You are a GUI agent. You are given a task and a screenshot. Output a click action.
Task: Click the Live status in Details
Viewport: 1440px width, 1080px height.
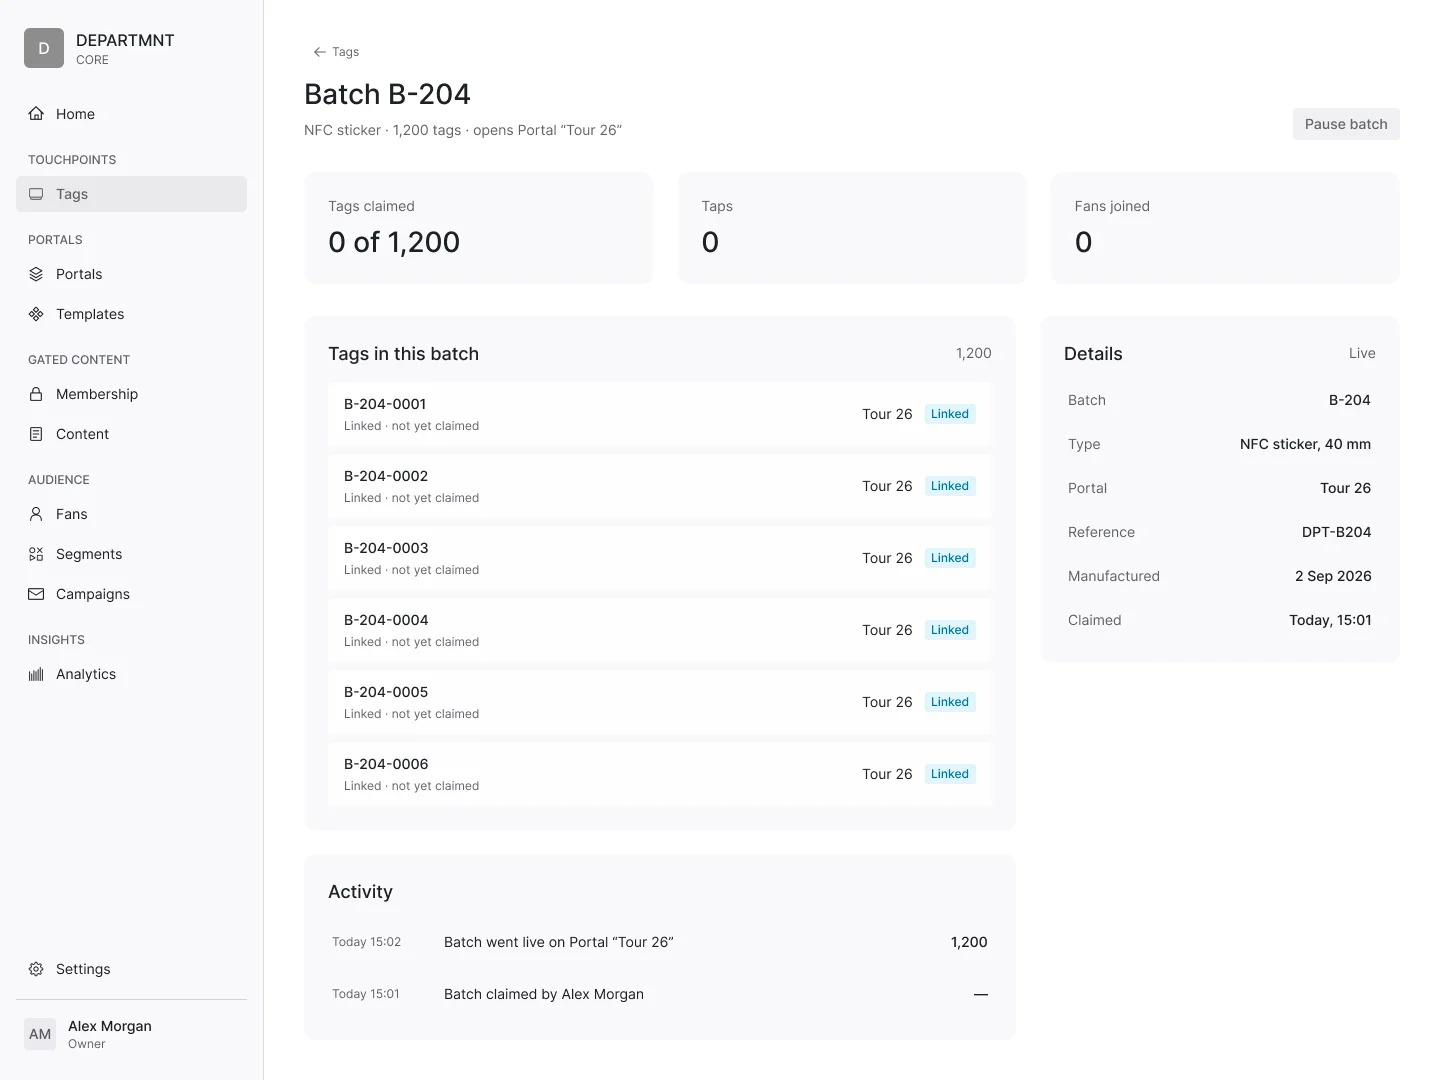[1362, 353]
